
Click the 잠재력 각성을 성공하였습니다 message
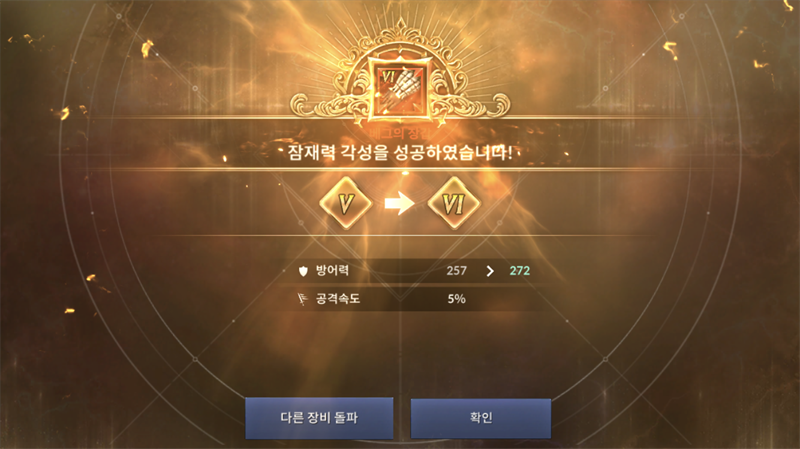click(x=400, y=152)
